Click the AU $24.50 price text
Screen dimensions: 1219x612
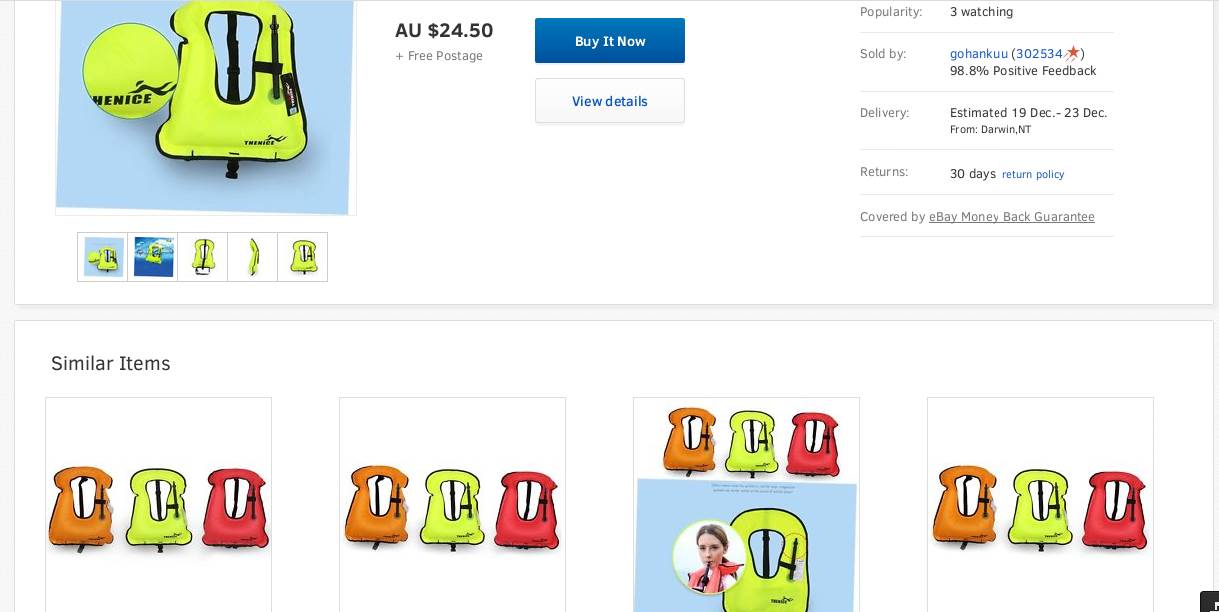point(444,30)
